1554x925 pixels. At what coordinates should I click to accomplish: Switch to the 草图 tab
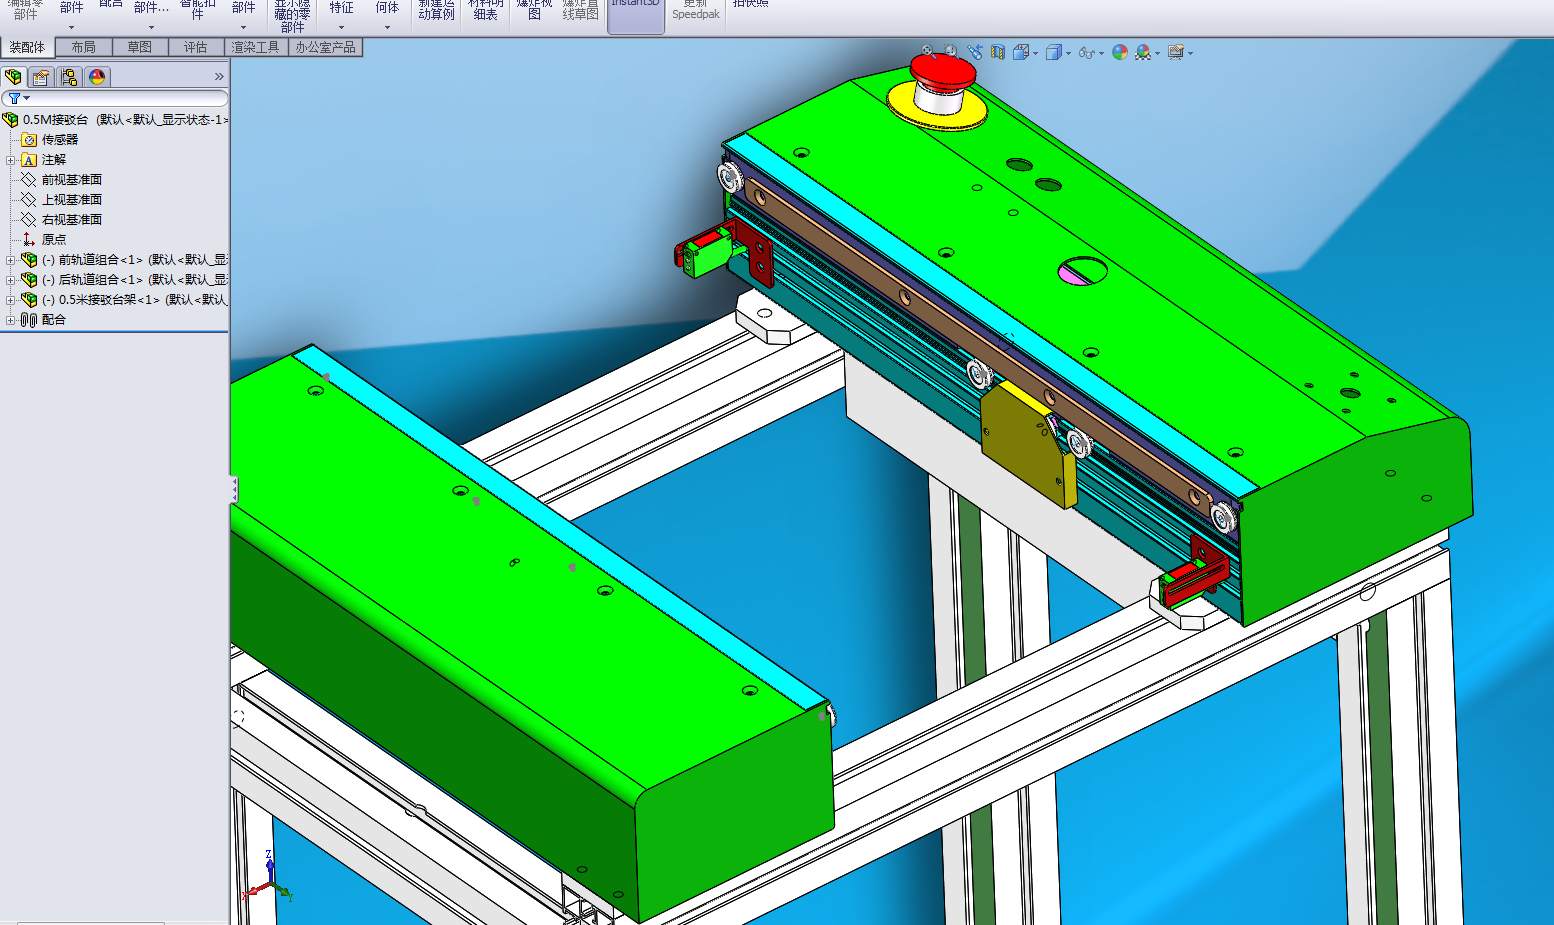(140, 47)
